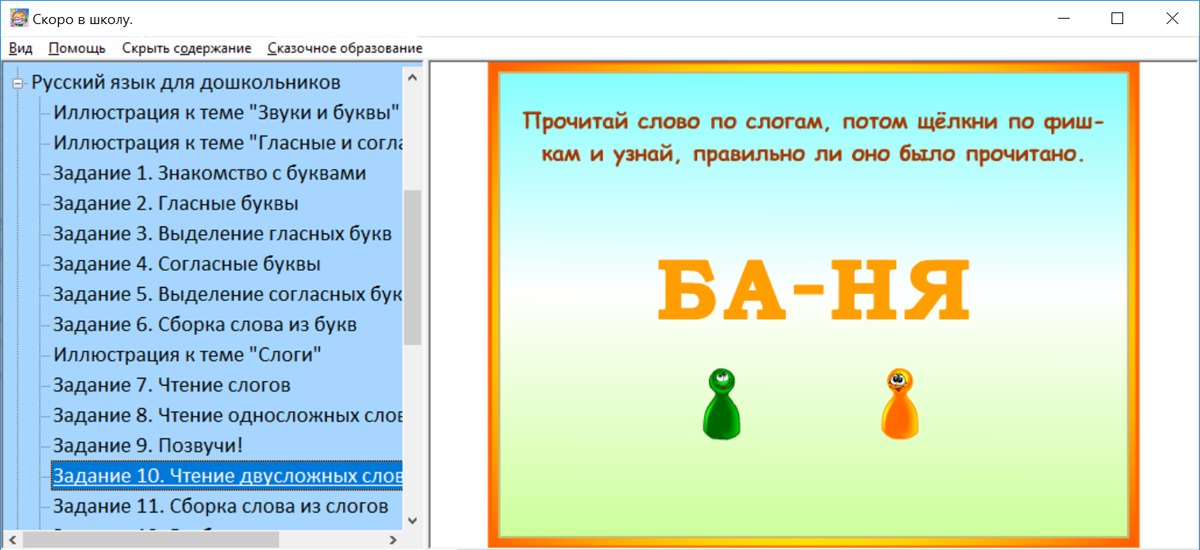Select Задание 9. Позвучи!

click(148, 445)
